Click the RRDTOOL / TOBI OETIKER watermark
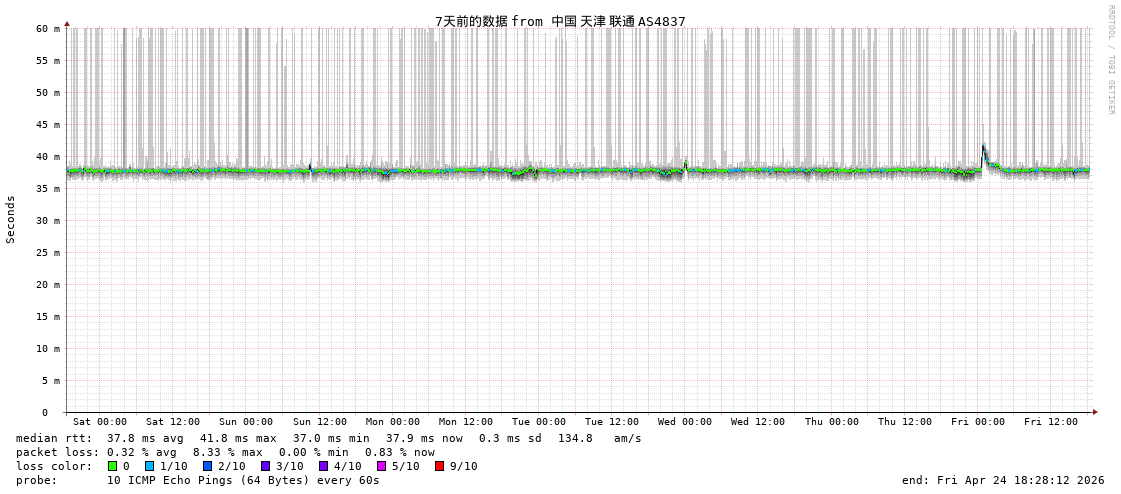 1110,60
